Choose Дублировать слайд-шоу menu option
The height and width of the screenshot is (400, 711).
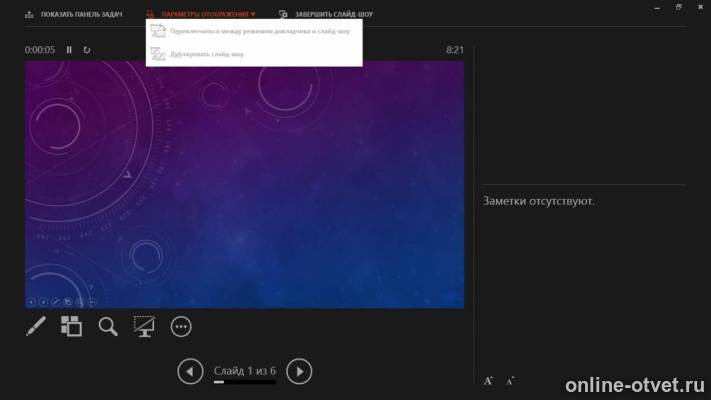(254, 54)
